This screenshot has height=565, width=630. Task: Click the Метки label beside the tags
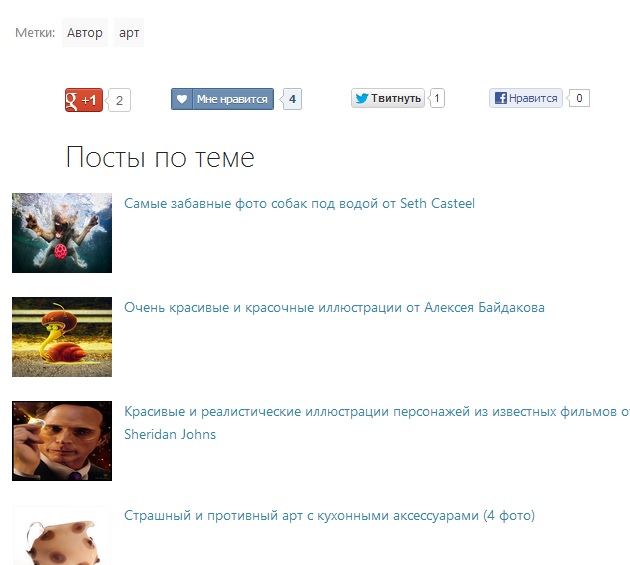[35, 33]
